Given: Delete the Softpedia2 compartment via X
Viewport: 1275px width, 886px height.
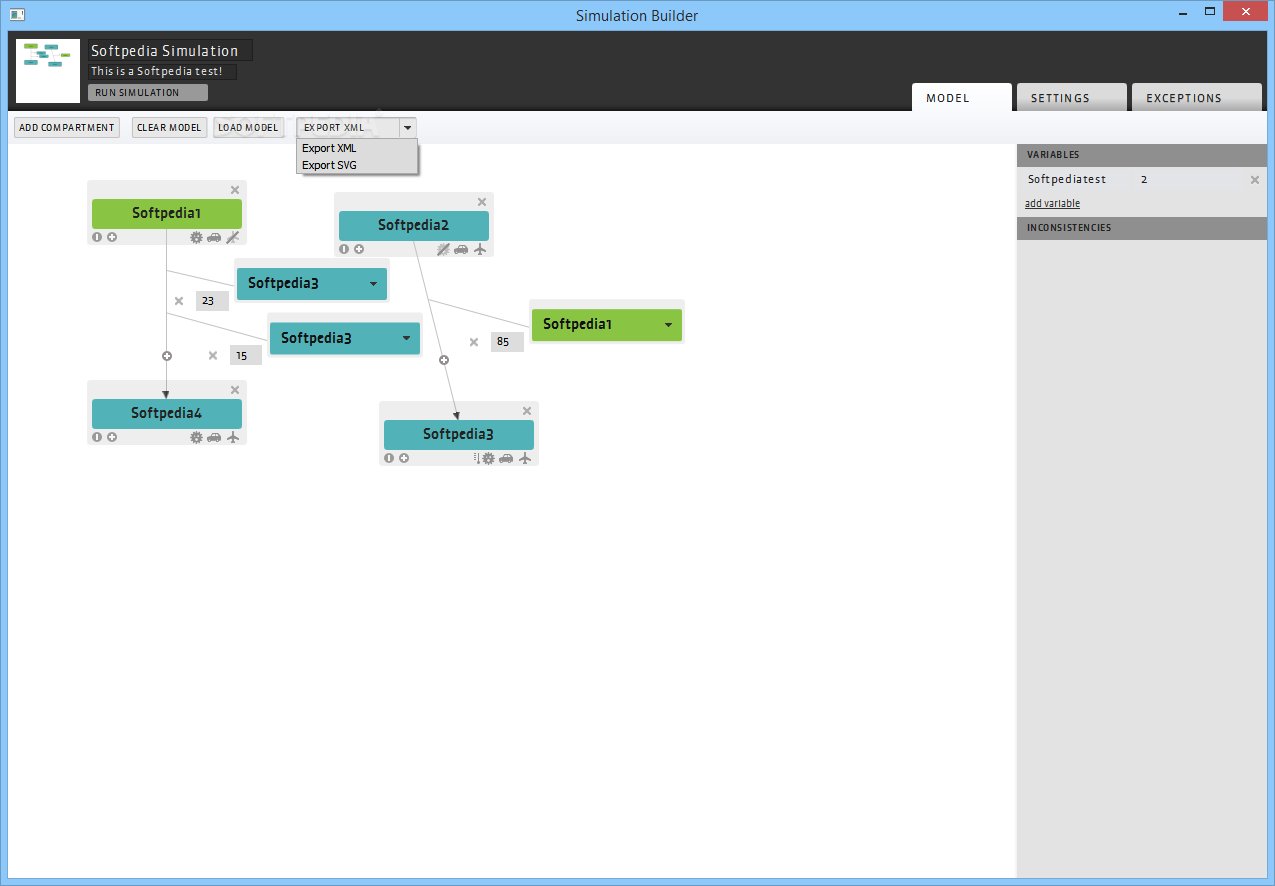Looking at the screenshot, I should pyautogui.click(x=482, y=202).
